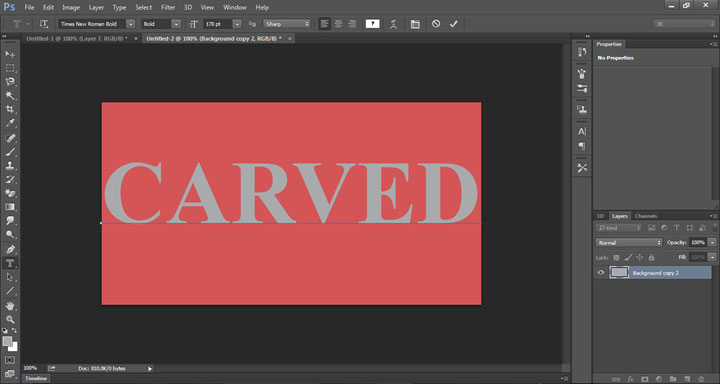Click the foreground color swatch
Image resolution: width=720 pixels, height=384 pixels.
coord(7,341)
